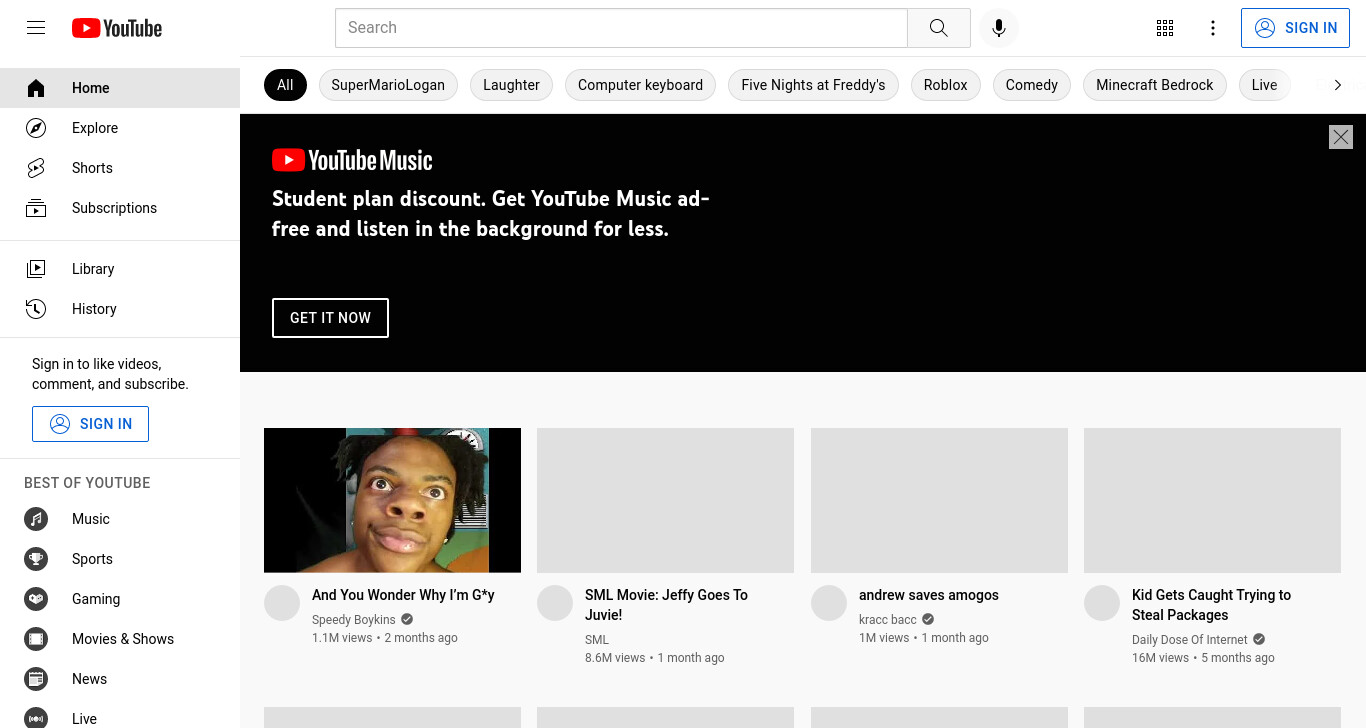Close the YouTube Music banner

pyautogui.click(x=1341, y=137)
